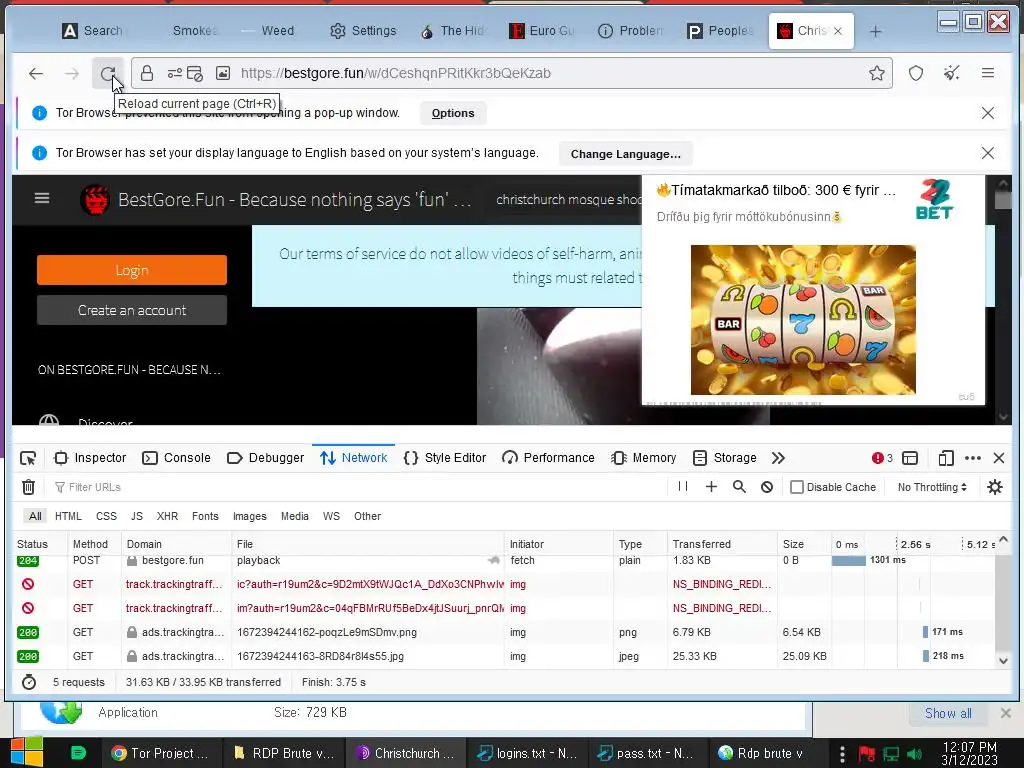Open the DevTools three-dot options menu
This screenshot has height=768, width=1024.
972,458
